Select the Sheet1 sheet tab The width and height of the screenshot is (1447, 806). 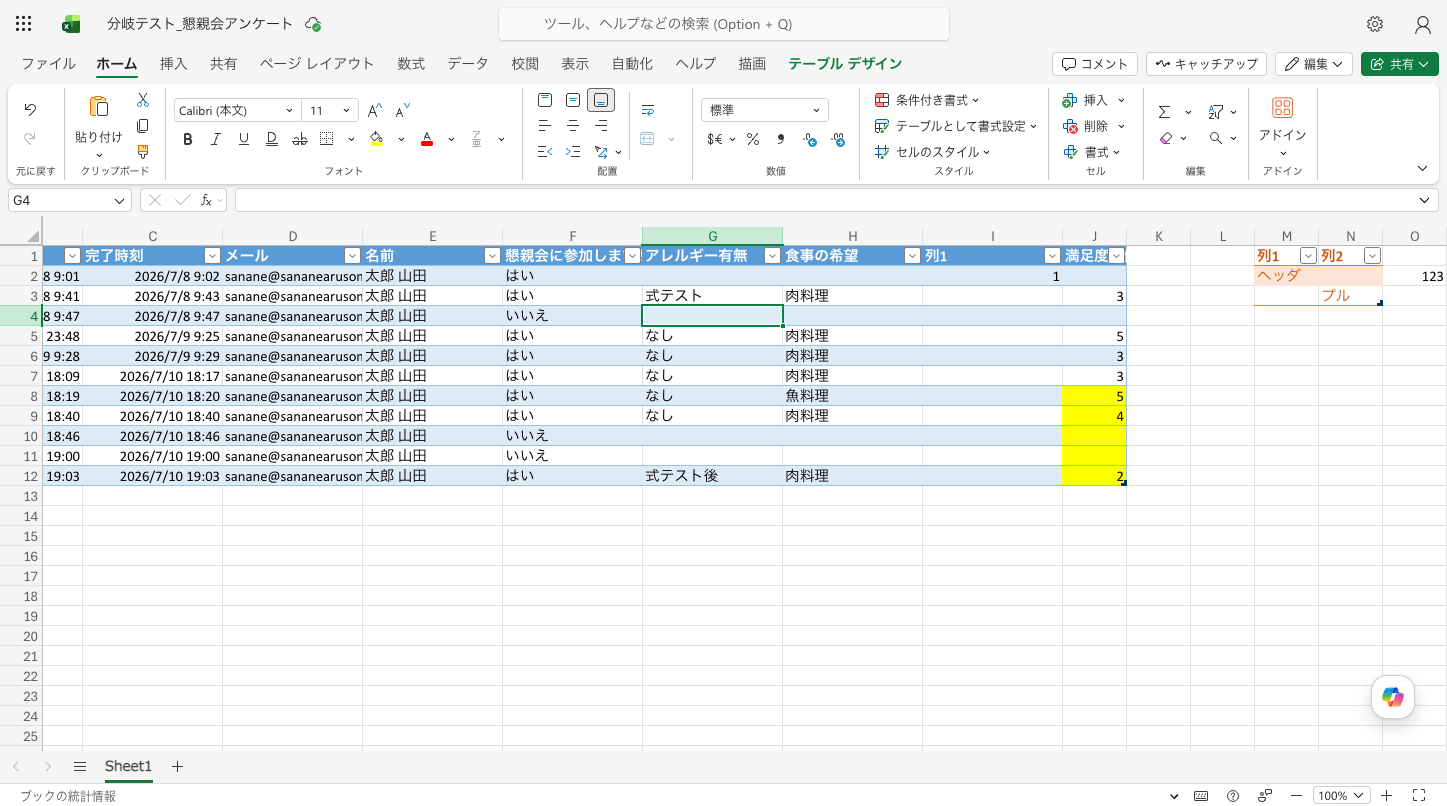pos(128,766)
